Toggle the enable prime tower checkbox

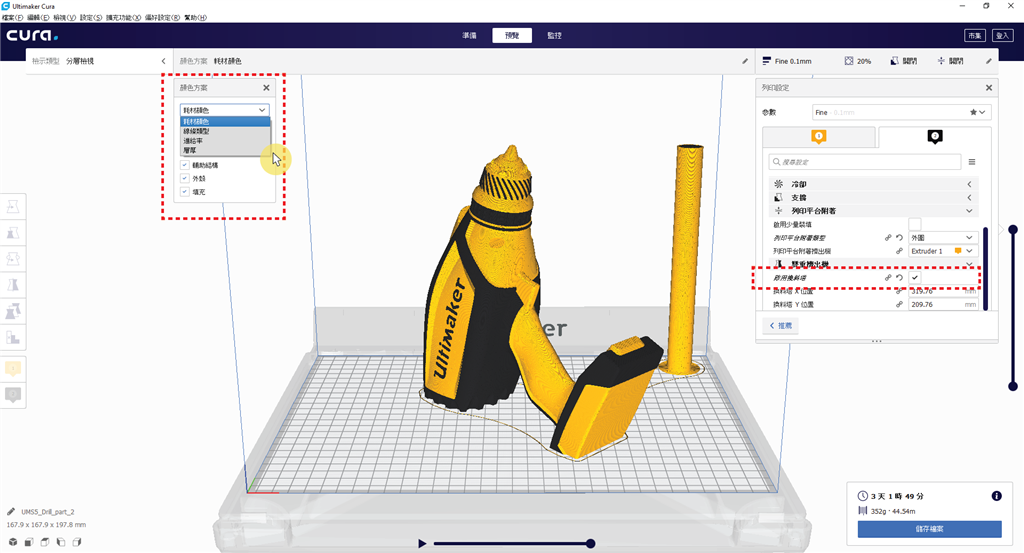(x=914, y=277)
